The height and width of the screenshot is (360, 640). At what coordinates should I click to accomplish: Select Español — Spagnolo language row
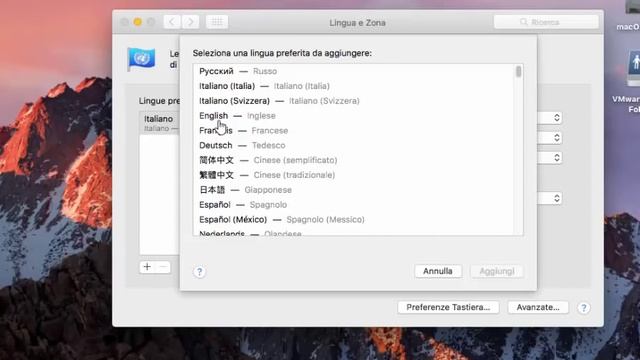353,204
